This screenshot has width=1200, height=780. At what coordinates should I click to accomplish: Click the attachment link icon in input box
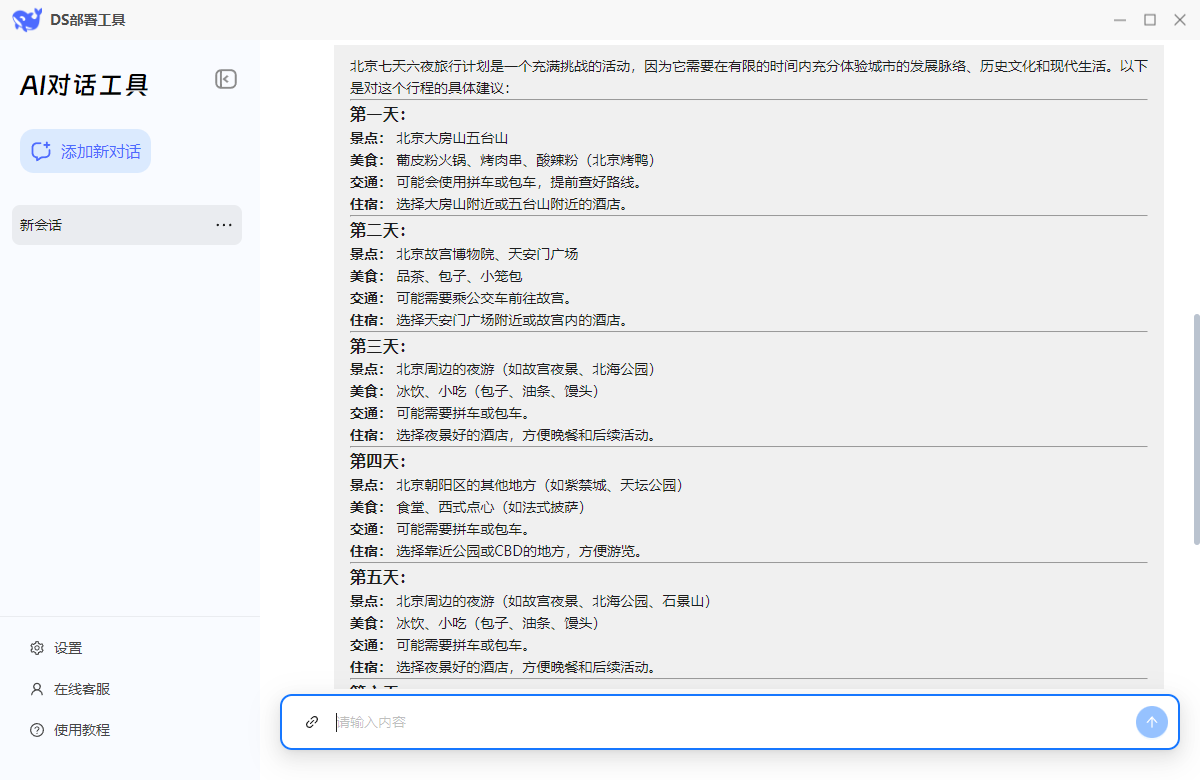[312, 722]
